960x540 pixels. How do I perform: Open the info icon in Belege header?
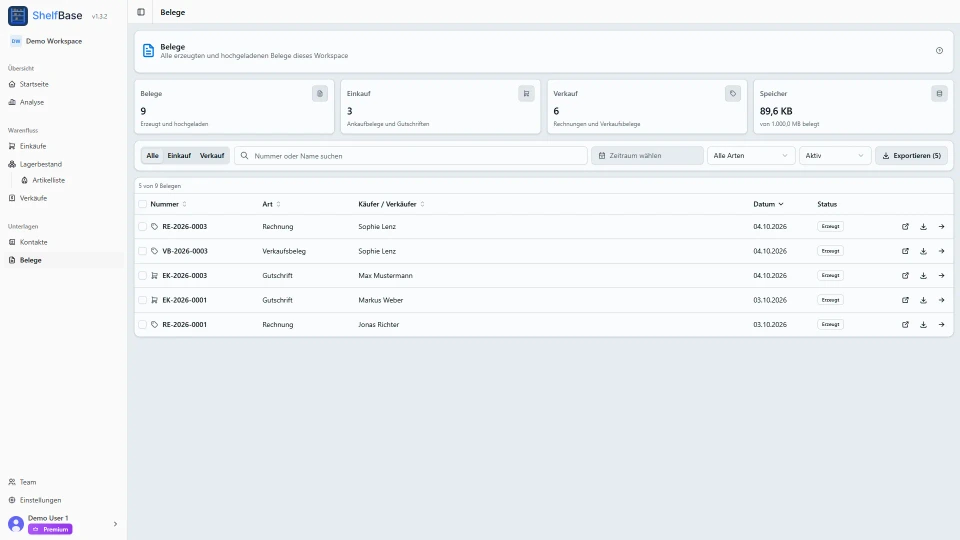tap(939, 51)
